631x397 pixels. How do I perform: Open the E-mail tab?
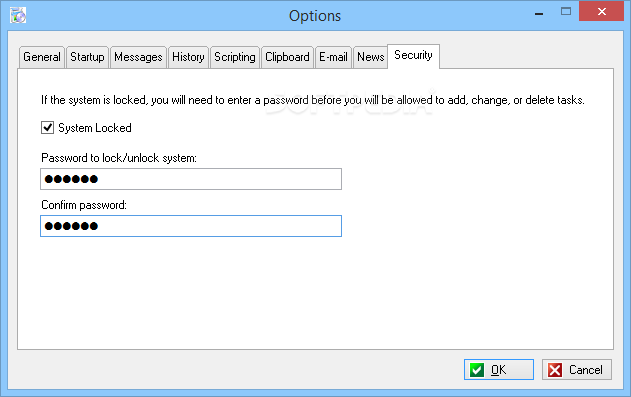[x=333, y=57]
